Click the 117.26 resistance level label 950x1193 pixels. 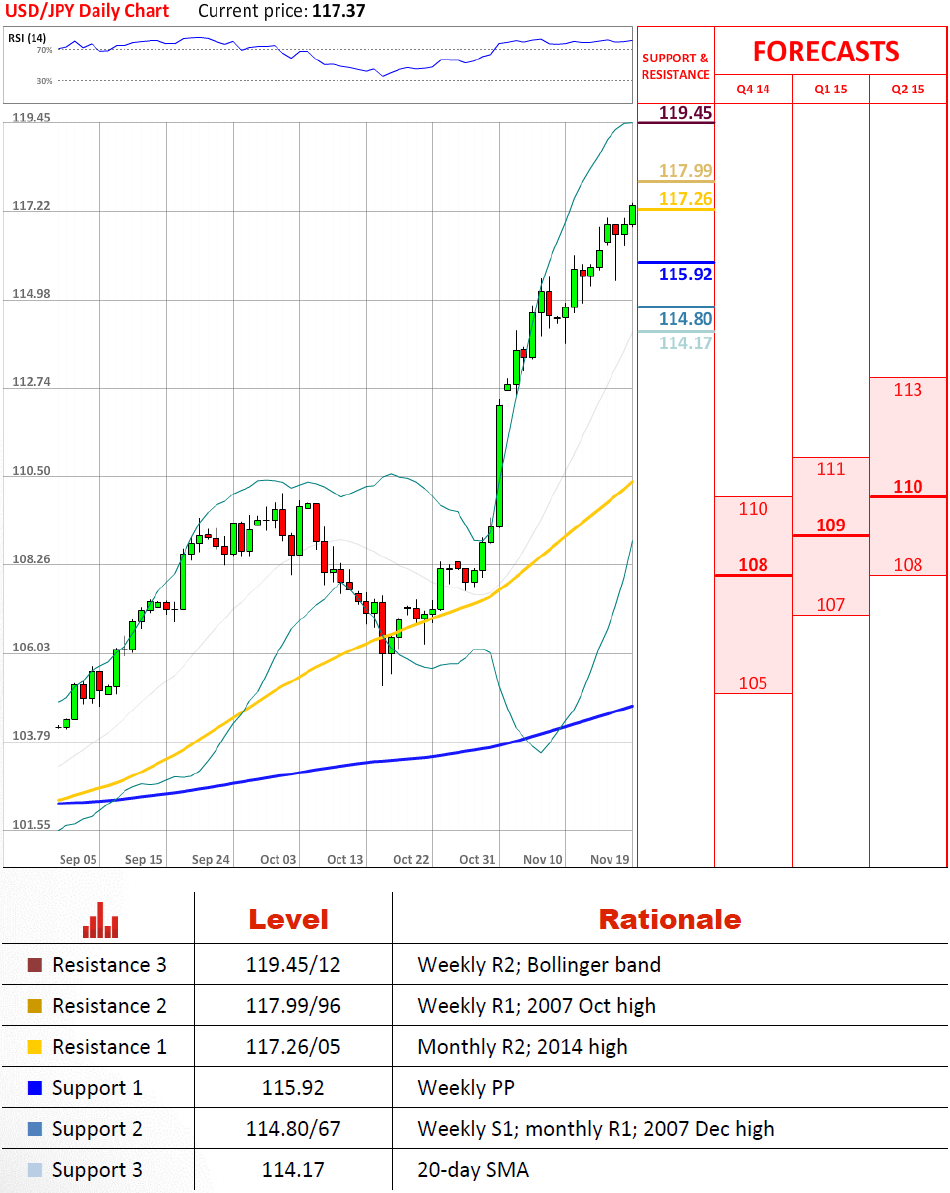coord(685,199)
